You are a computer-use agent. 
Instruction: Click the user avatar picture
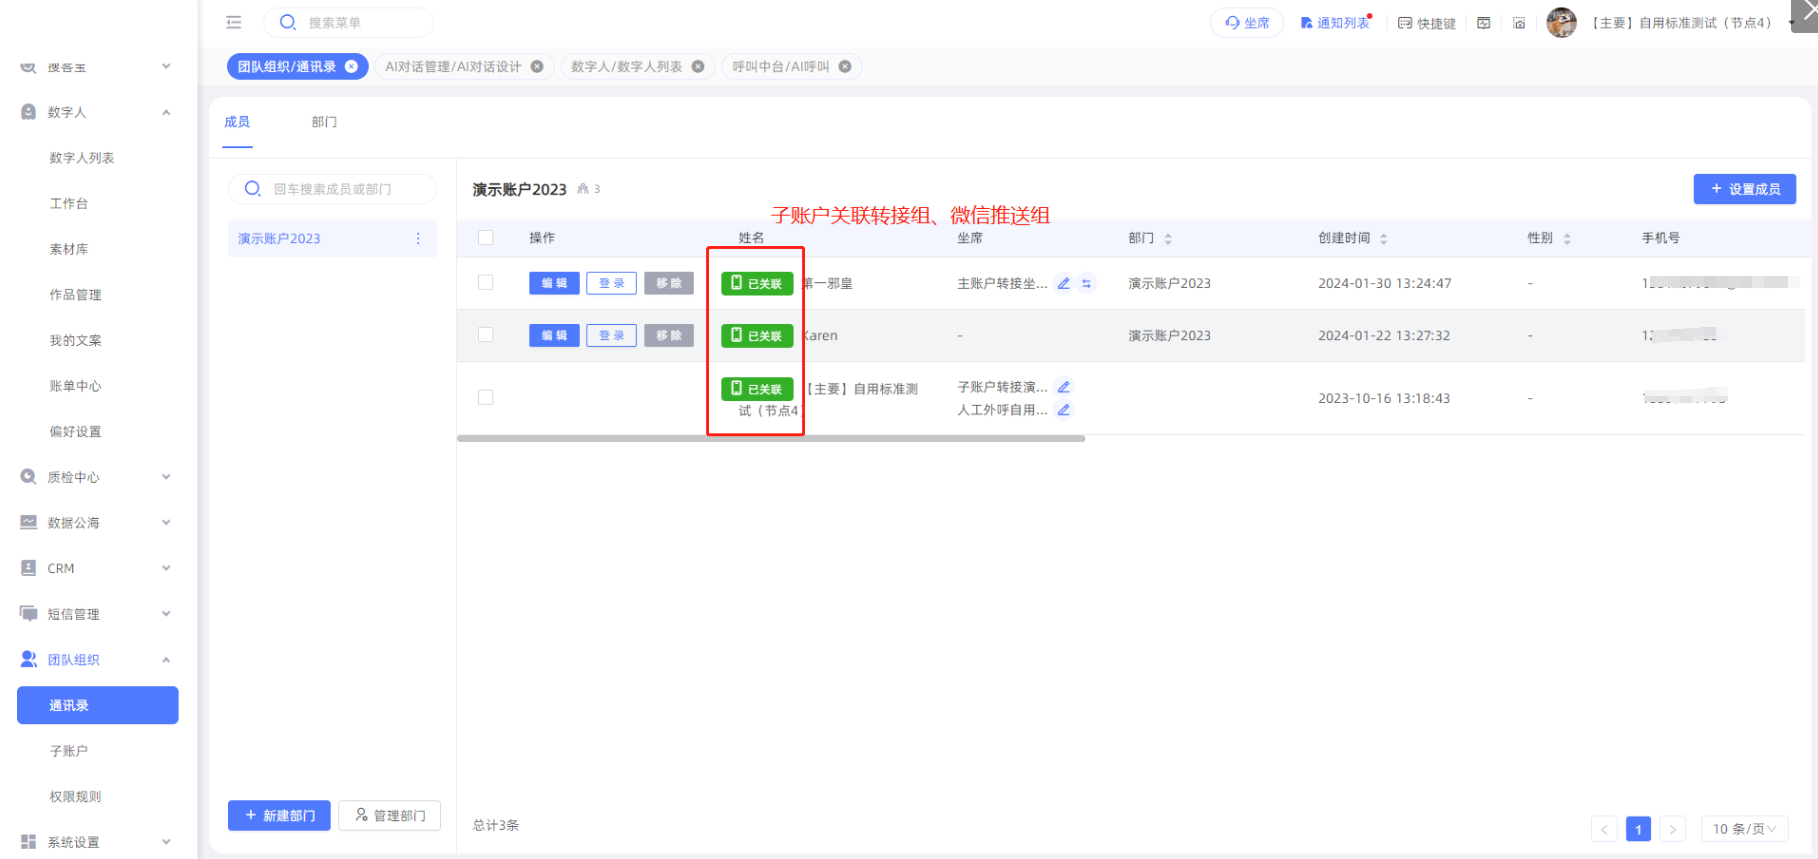coord(1560,22)
